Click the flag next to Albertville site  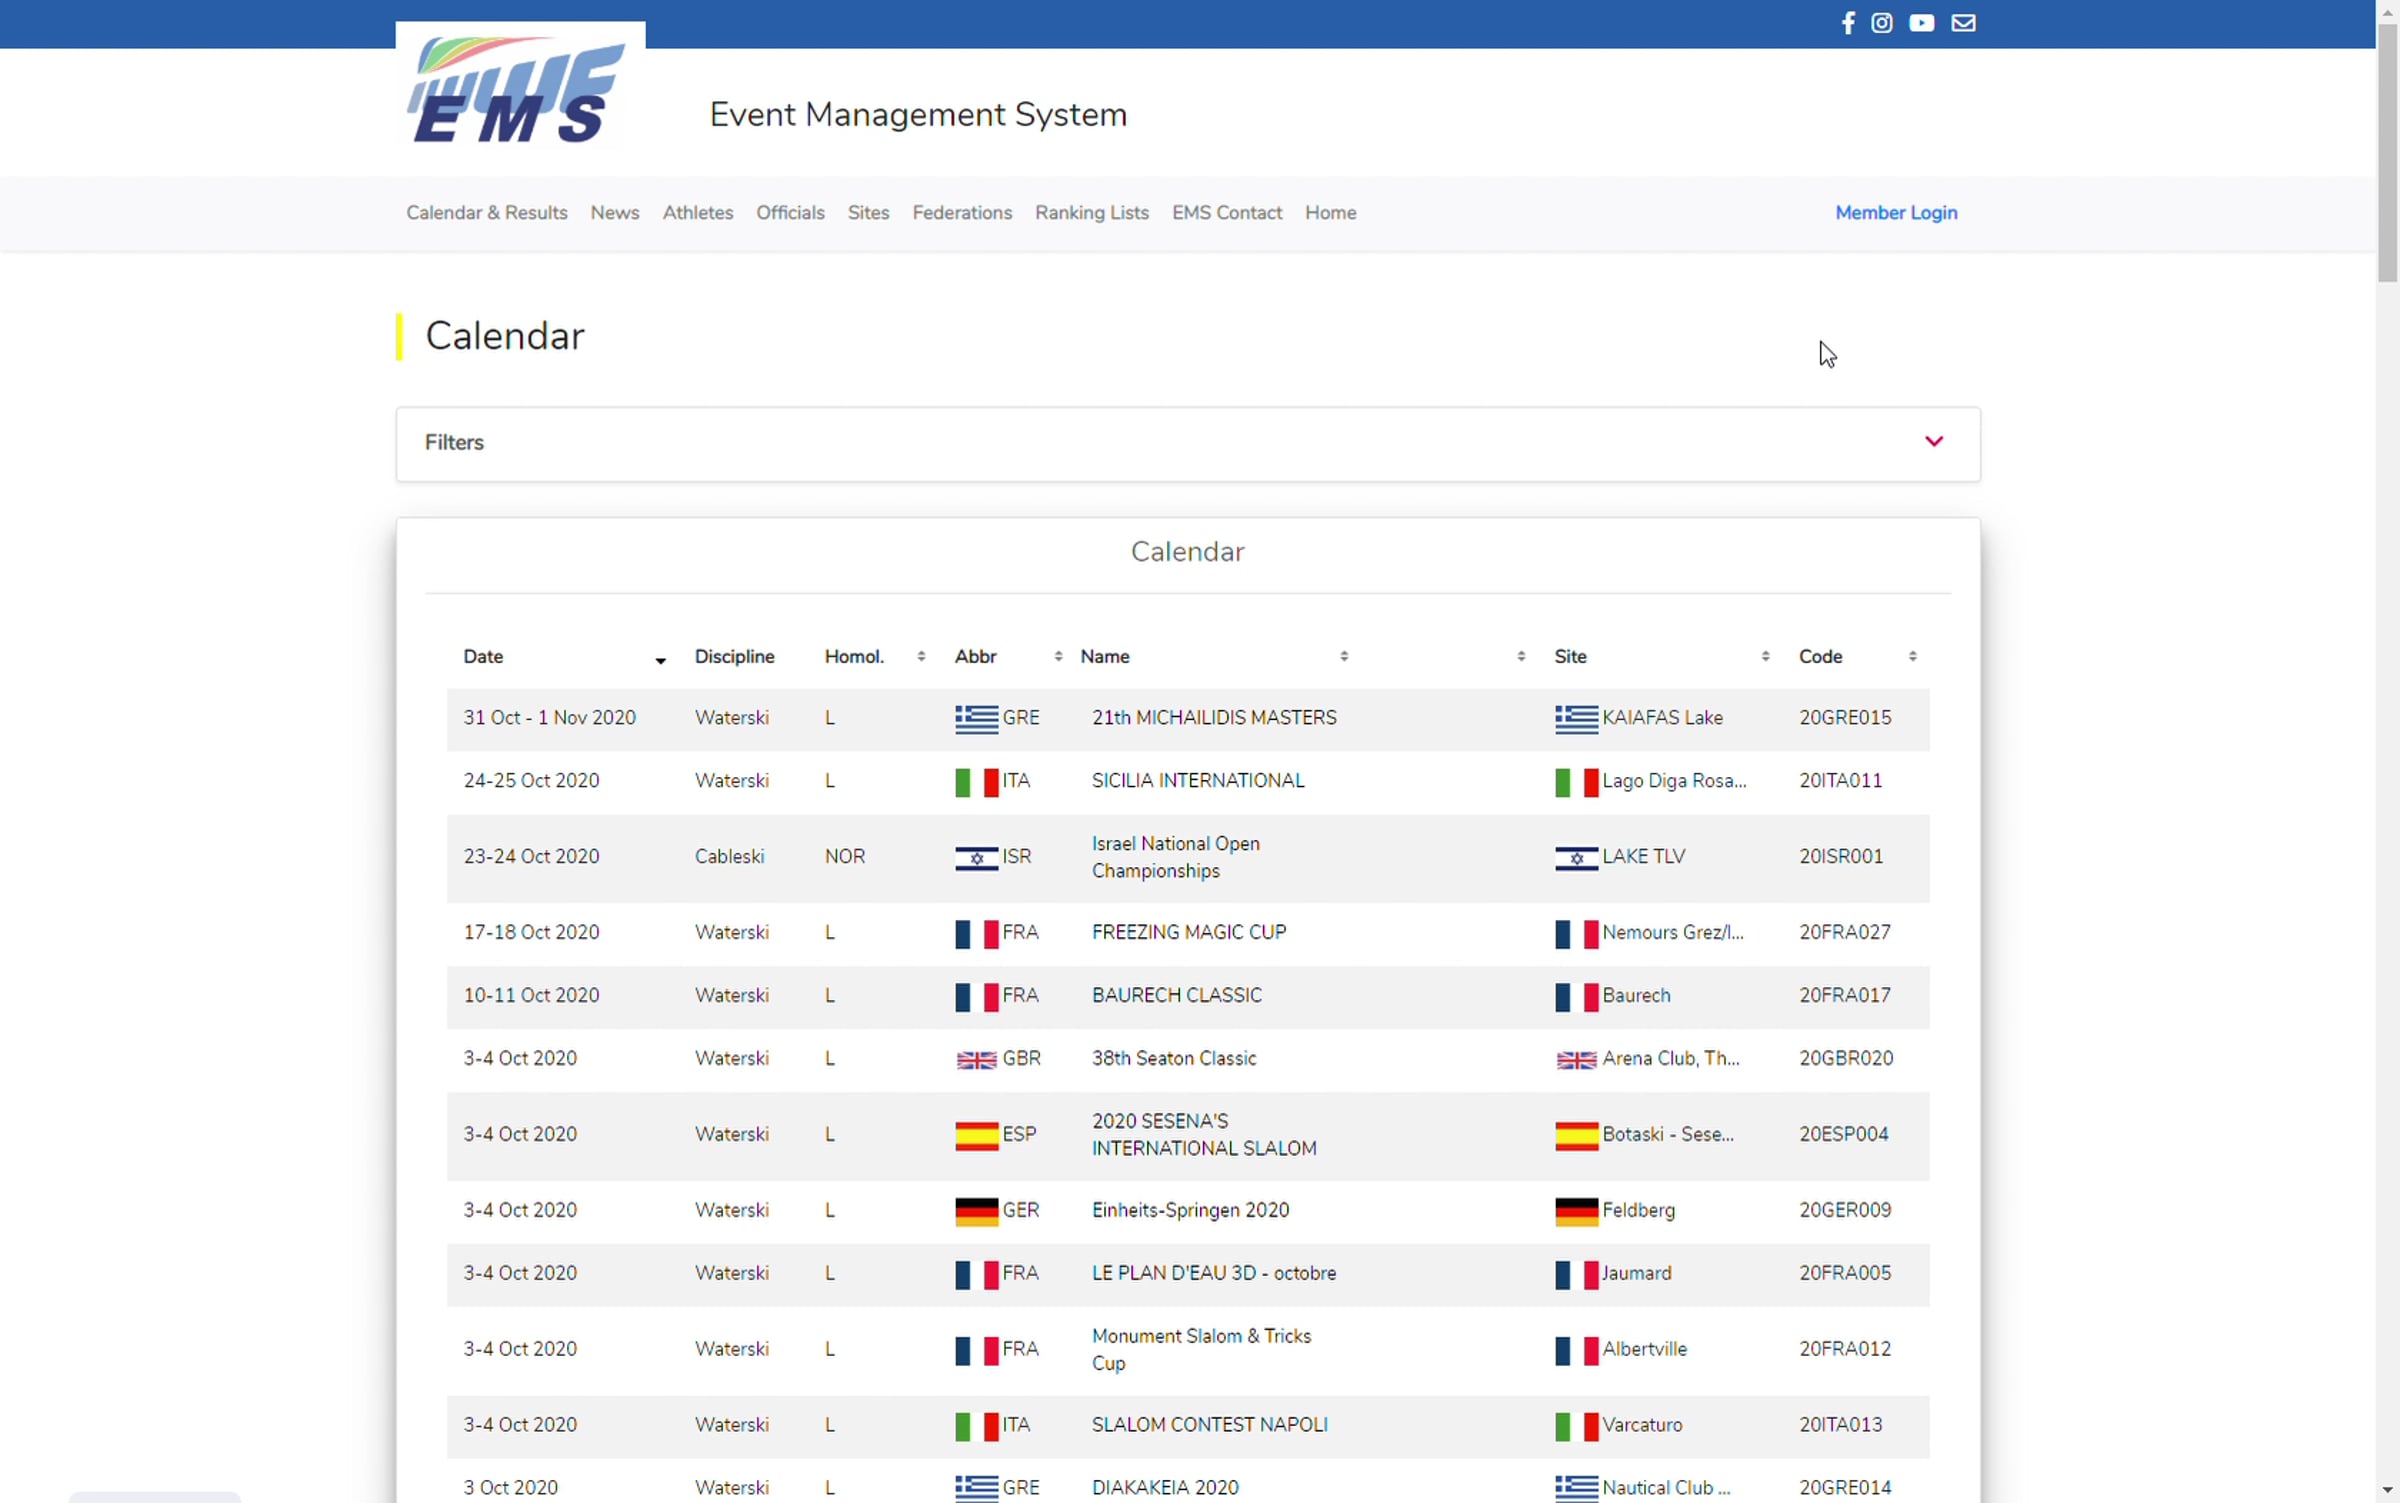[x=1575, y=1350]
